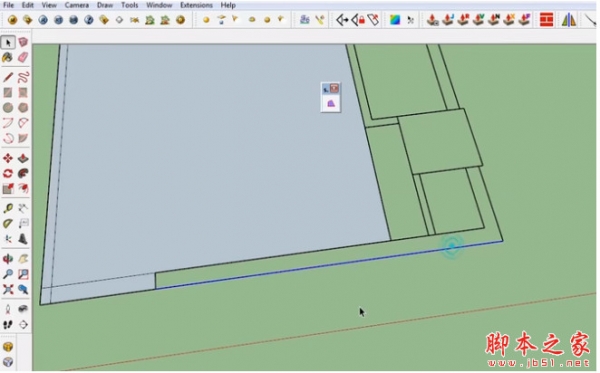Choose the Rotate tool
Screen dimensions: 600x373
click(8, 173)
